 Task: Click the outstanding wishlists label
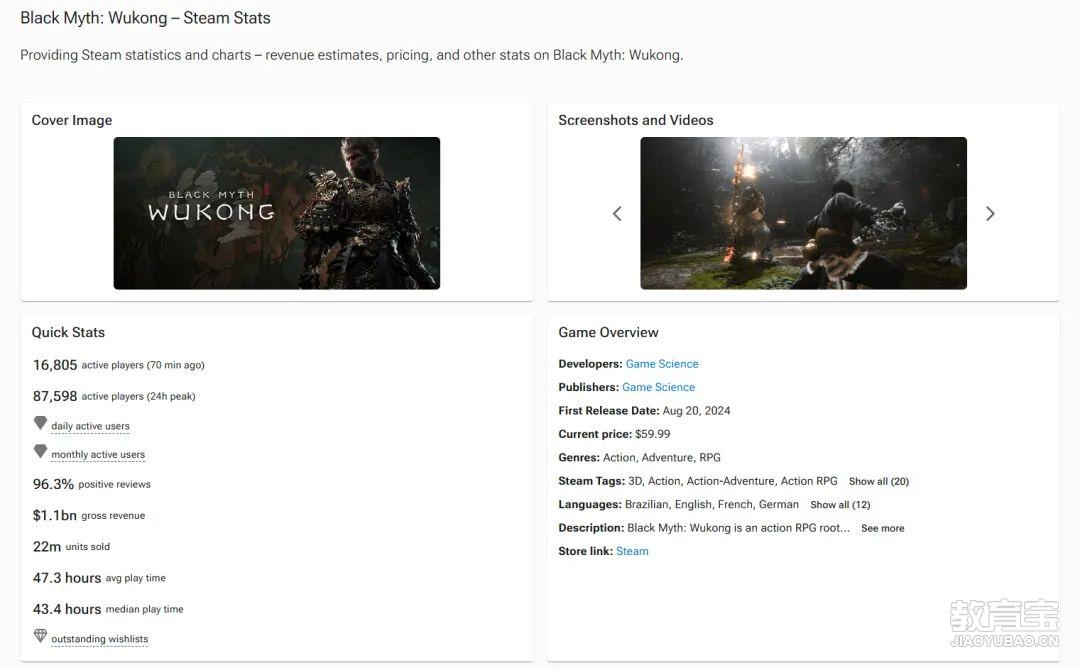click(x=100, y=639)
